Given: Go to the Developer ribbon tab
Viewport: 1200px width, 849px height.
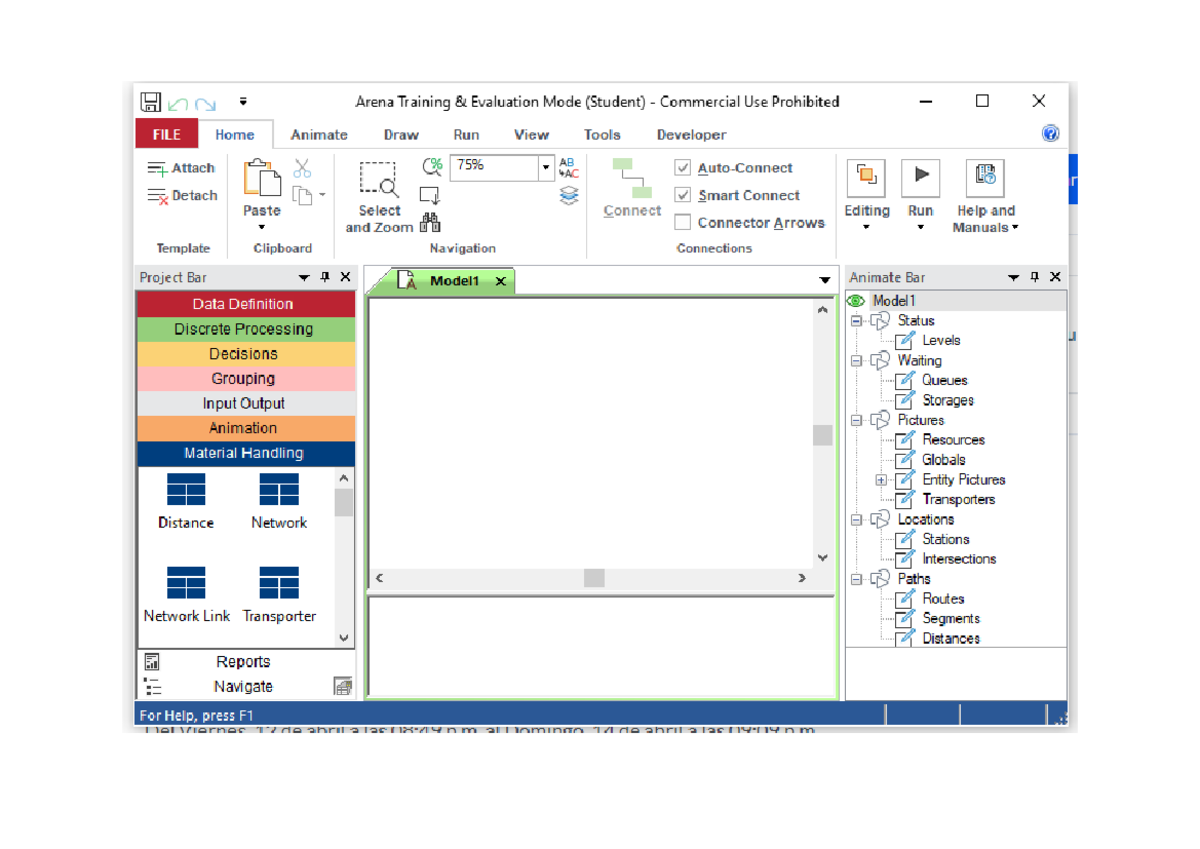Looking at the screenshot, I should (x=691, y=135).
